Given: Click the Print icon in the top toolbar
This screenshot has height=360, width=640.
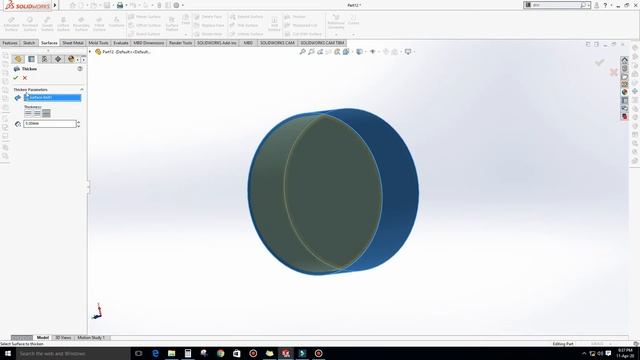Looking at the screenshot, I should [x=120, y=5].
